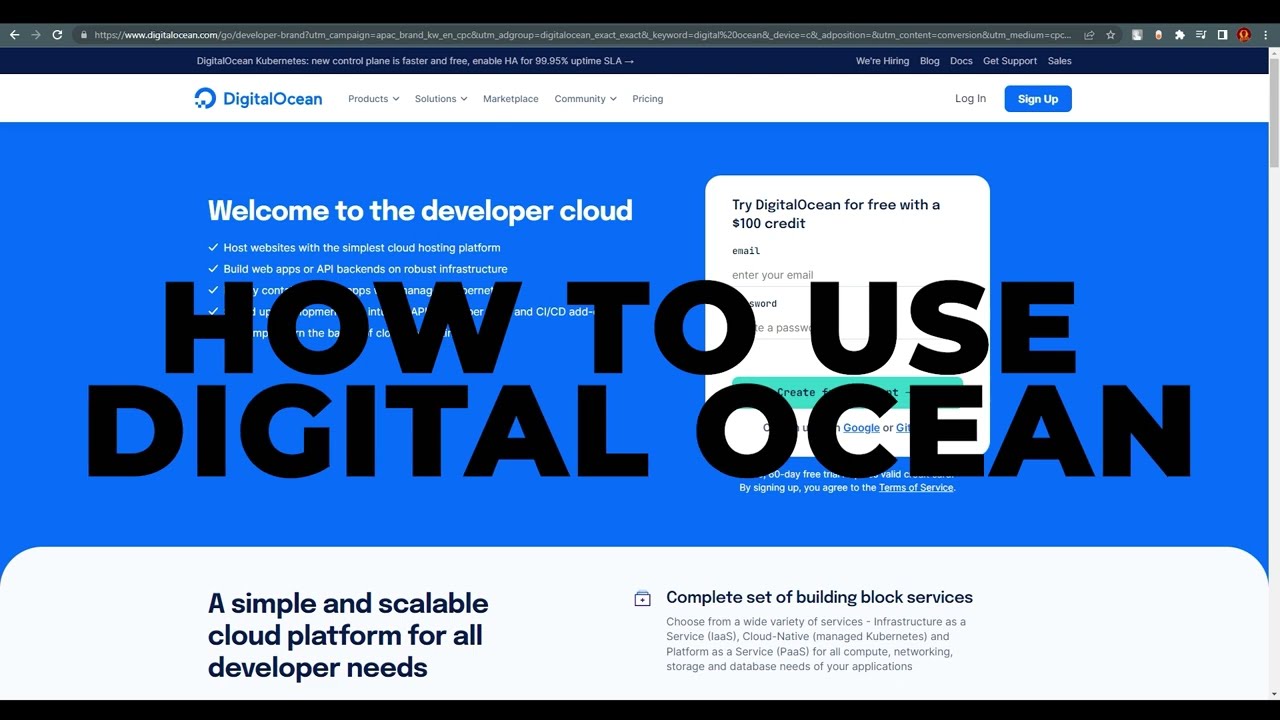Click Log In
Screen dimensions: 1280x720
(x=970, y=98)
